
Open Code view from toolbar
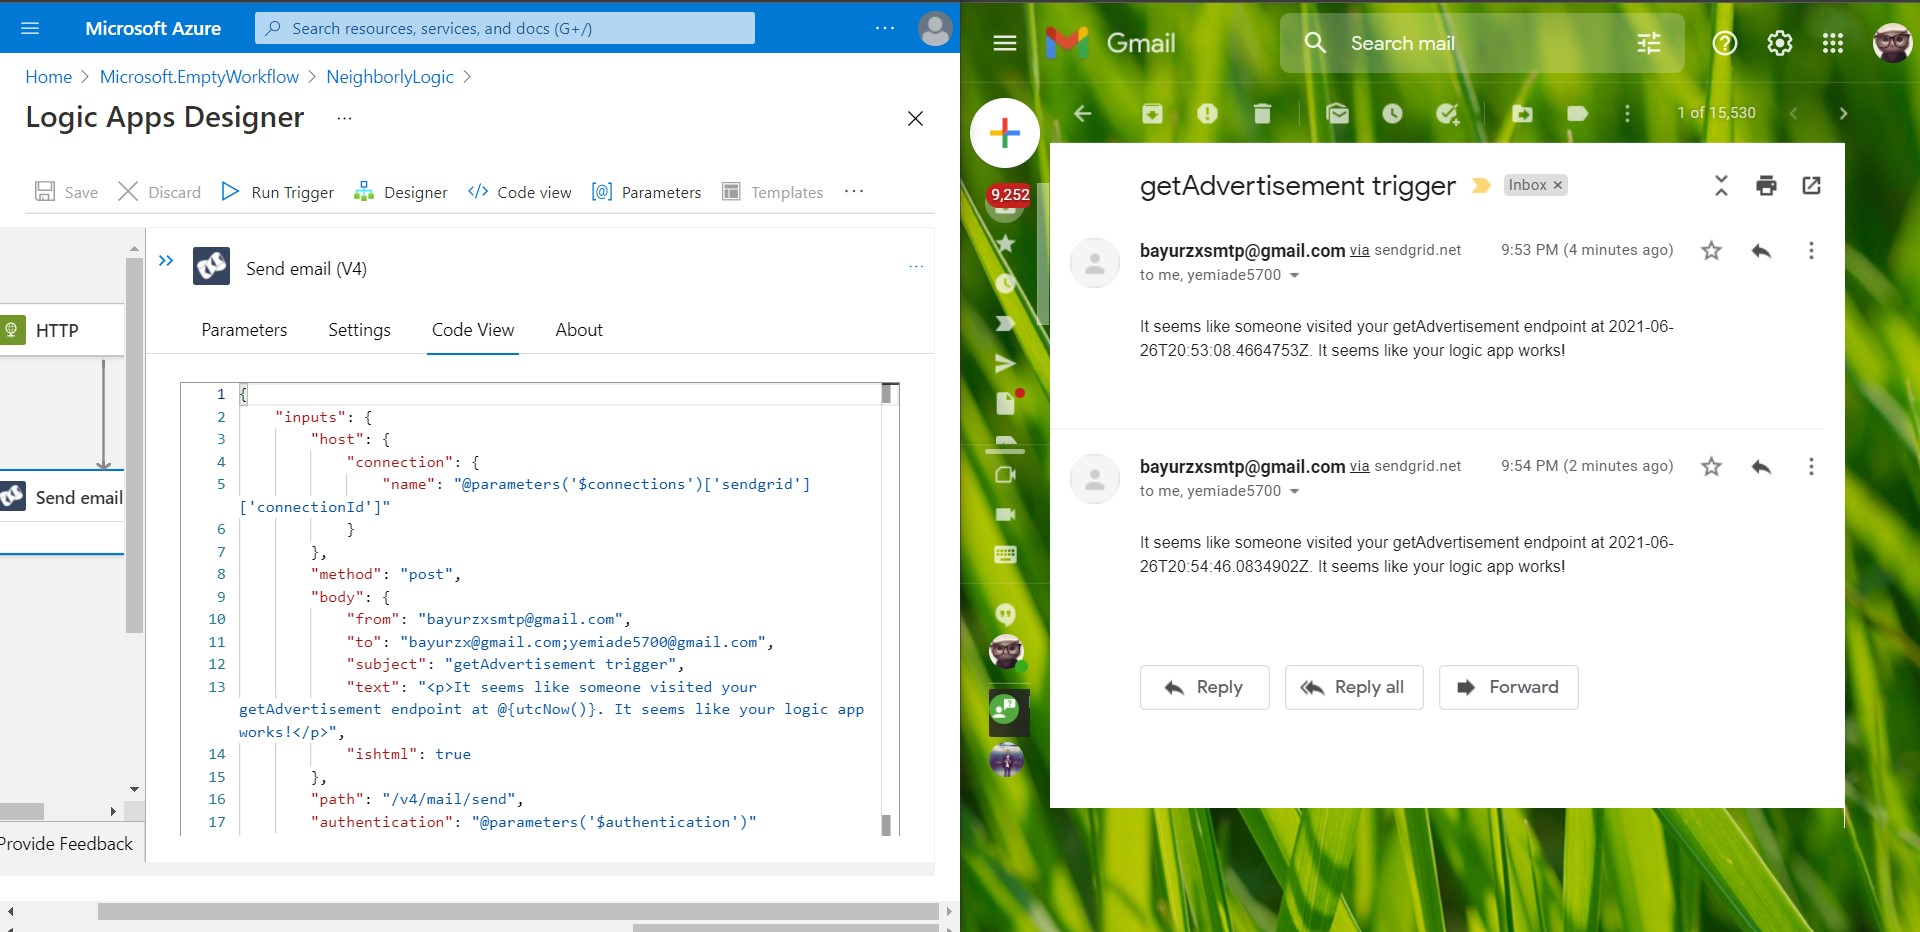(x=520, y=192)
